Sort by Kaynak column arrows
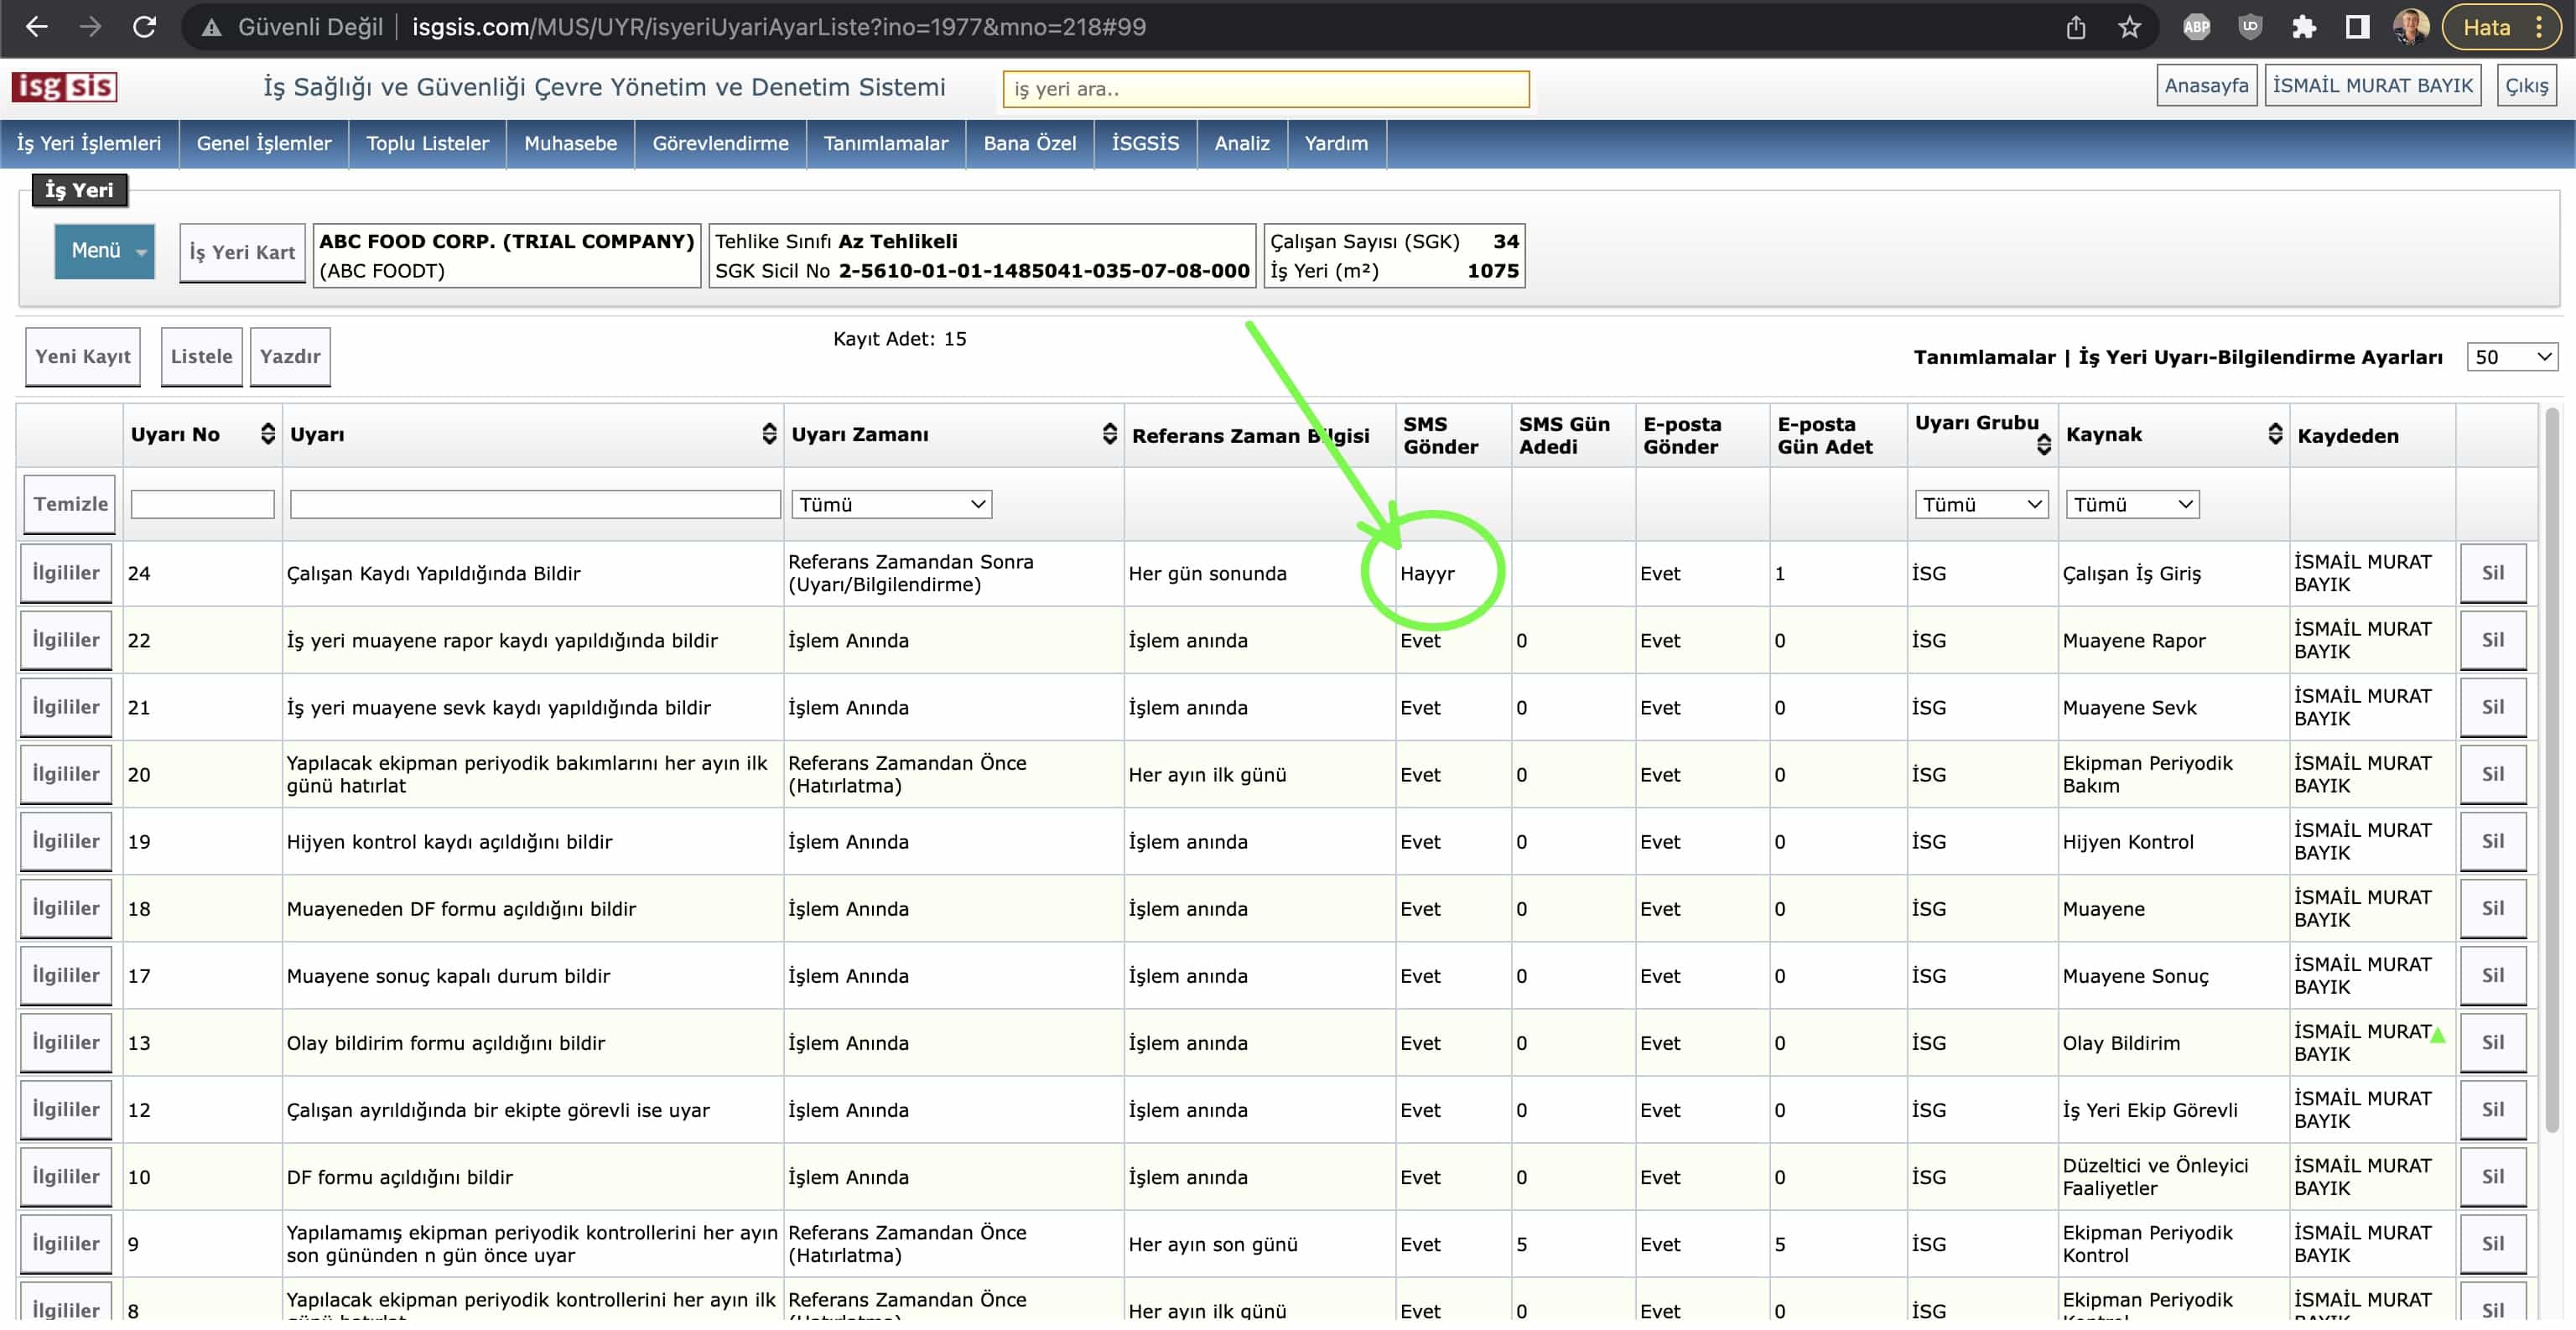 (x=2275, y=434)
